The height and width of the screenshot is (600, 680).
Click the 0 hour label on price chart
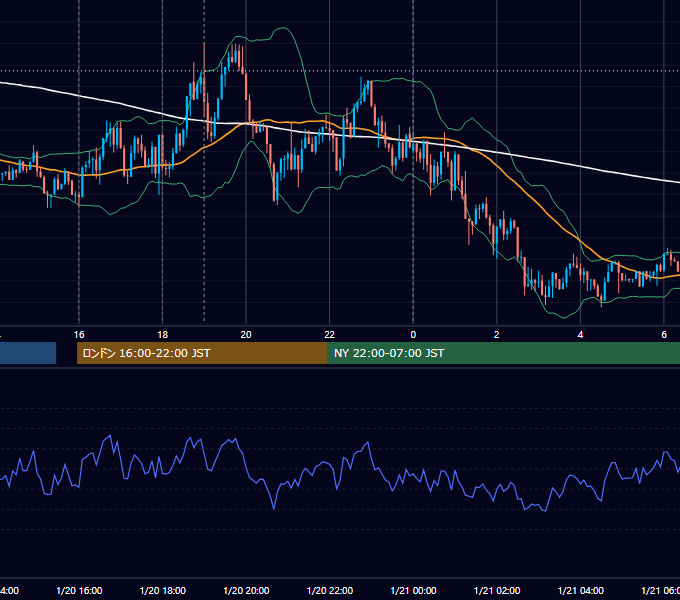[x=413, y=335]
